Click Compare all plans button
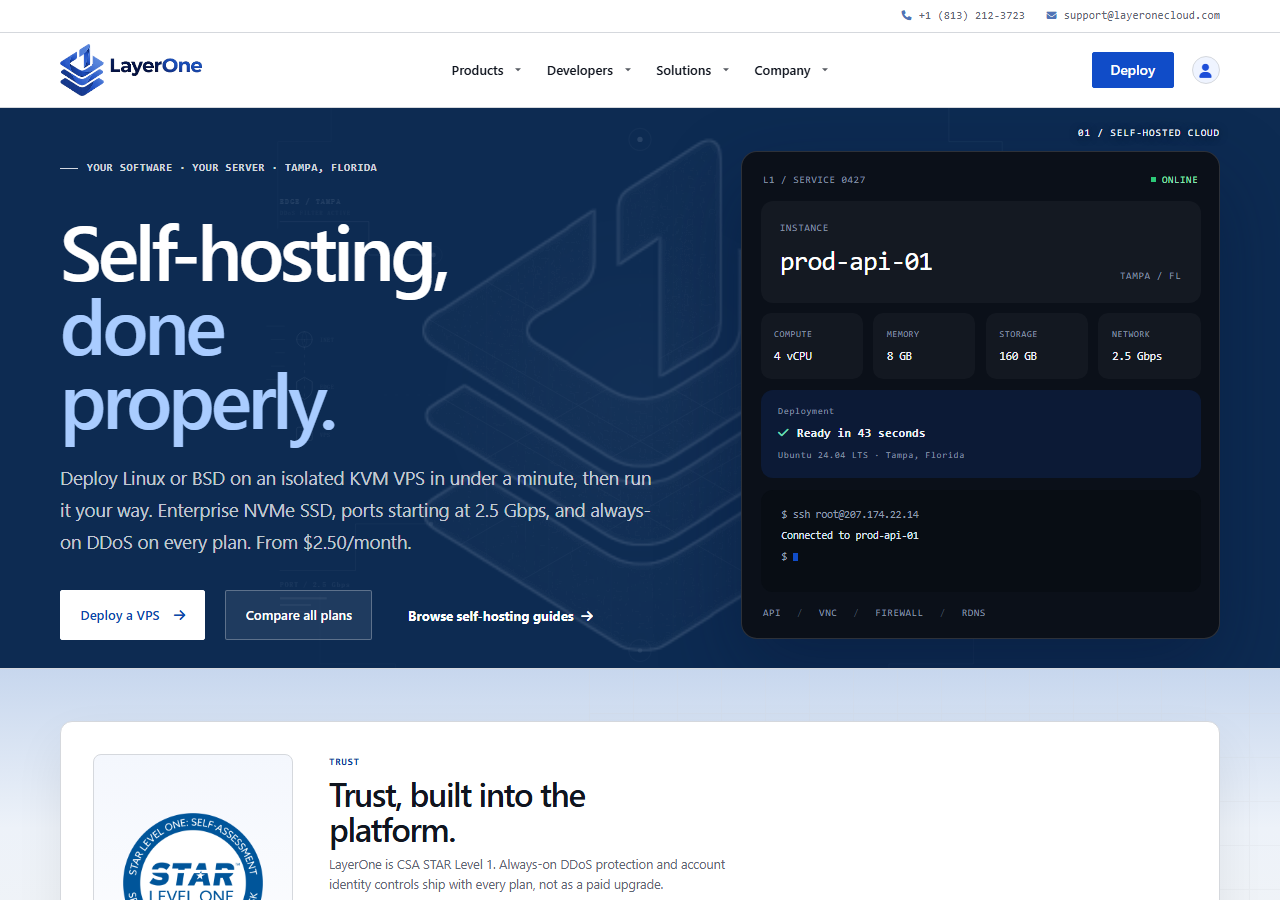The width and height of the screenshot is (1280, 900). (298, 615)
